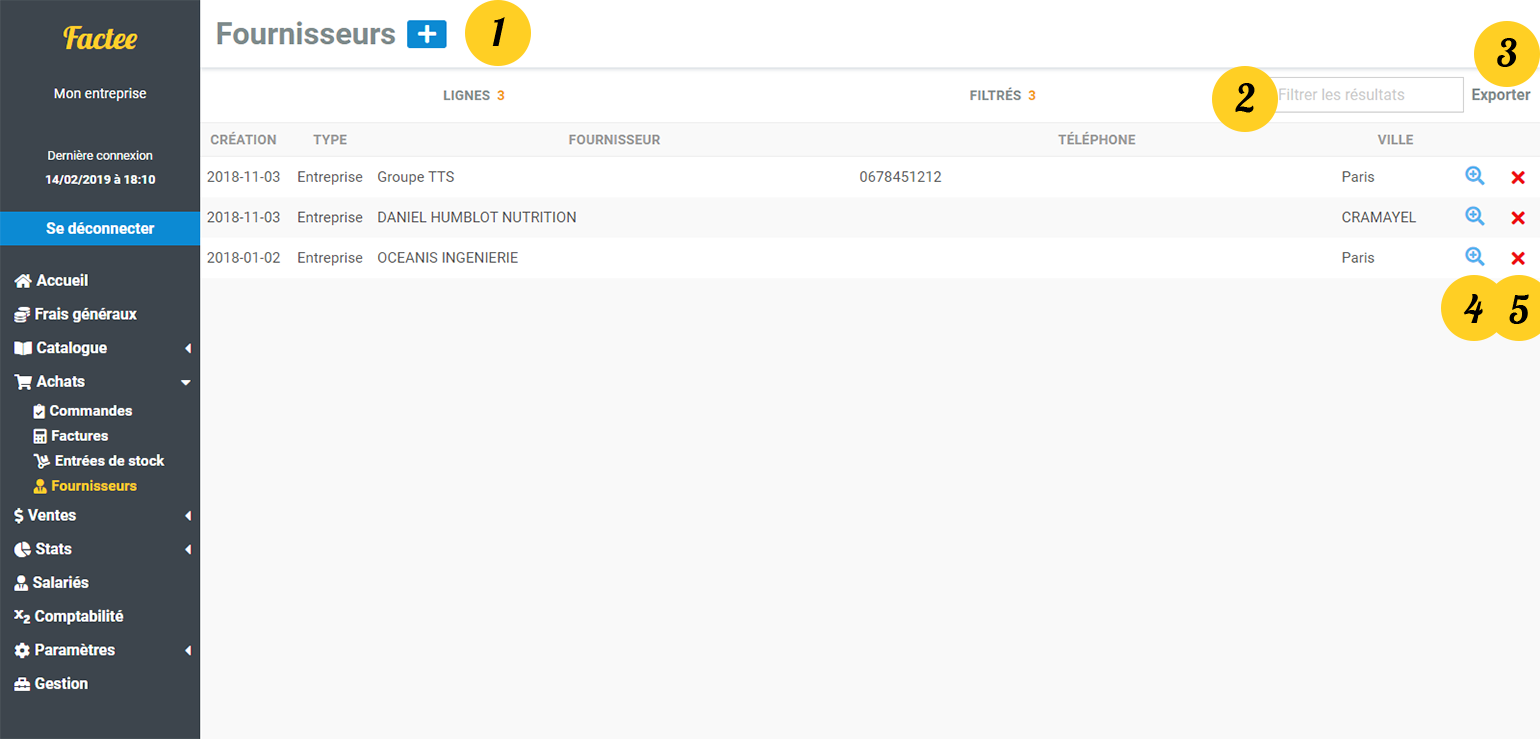
Task: Open Entrées de stock page
Action: [108, 461]
